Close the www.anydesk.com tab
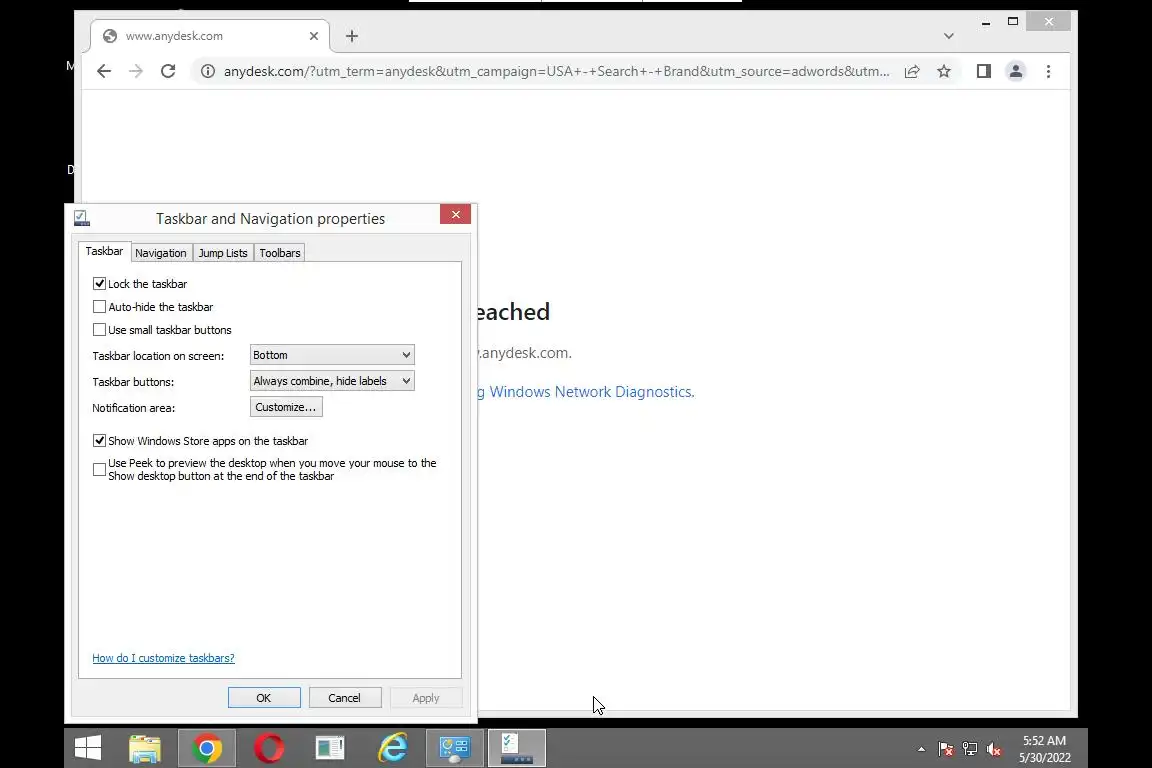The image size is (1152, 768). tap(314, 36)
